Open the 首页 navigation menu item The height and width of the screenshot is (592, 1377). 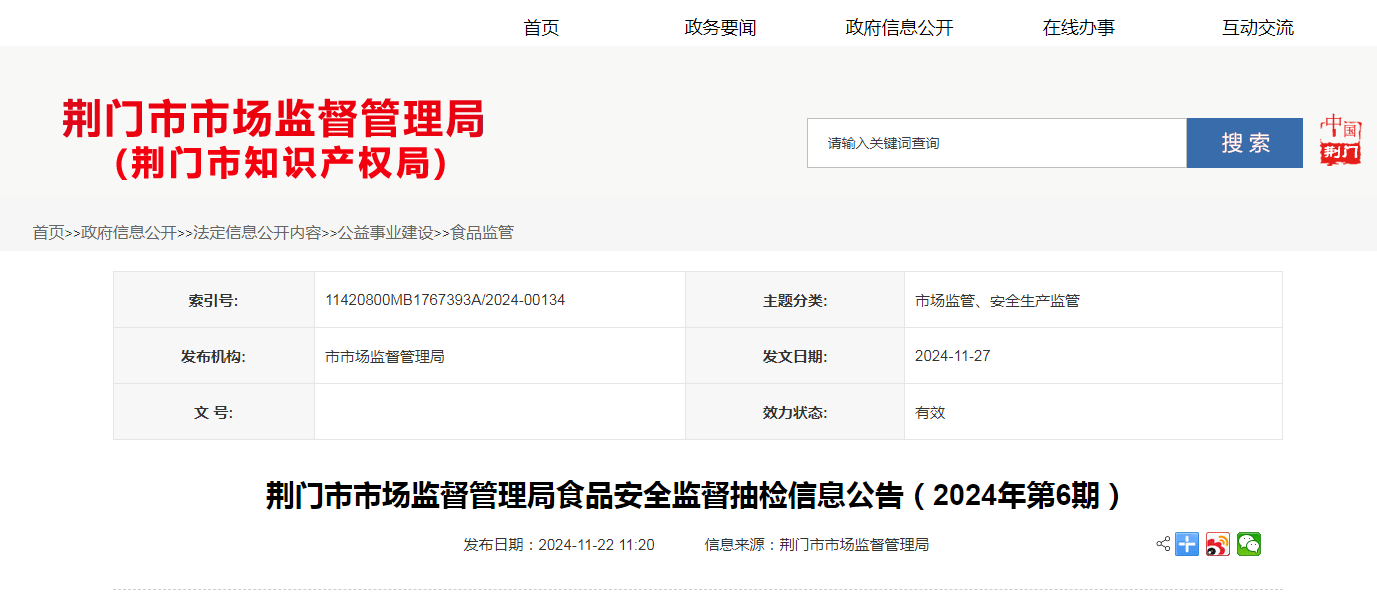click(541, 28)
